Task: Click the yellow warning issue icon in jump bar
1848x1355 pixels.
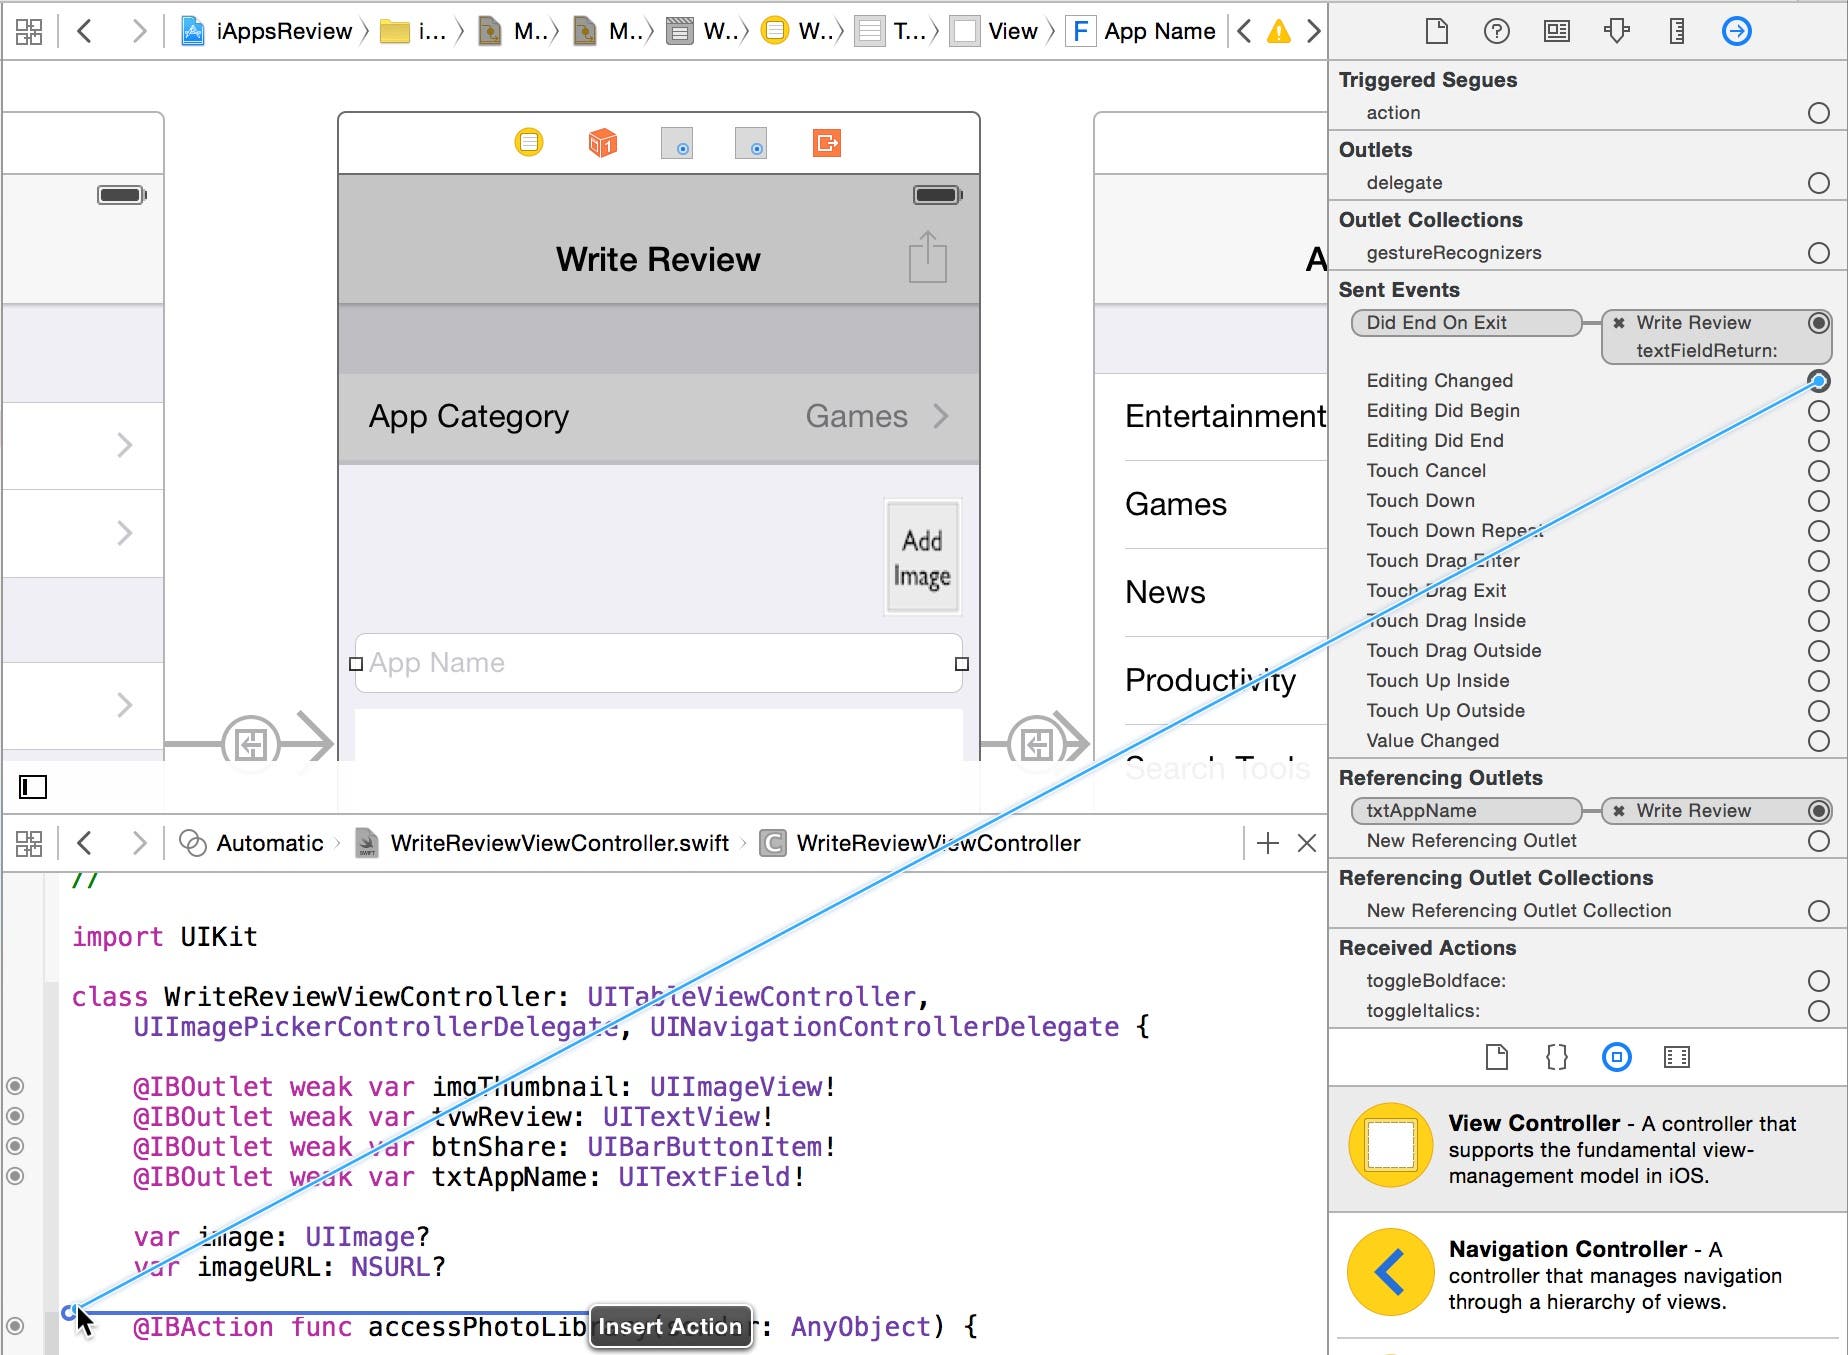Action: [x=1279, y=31]
